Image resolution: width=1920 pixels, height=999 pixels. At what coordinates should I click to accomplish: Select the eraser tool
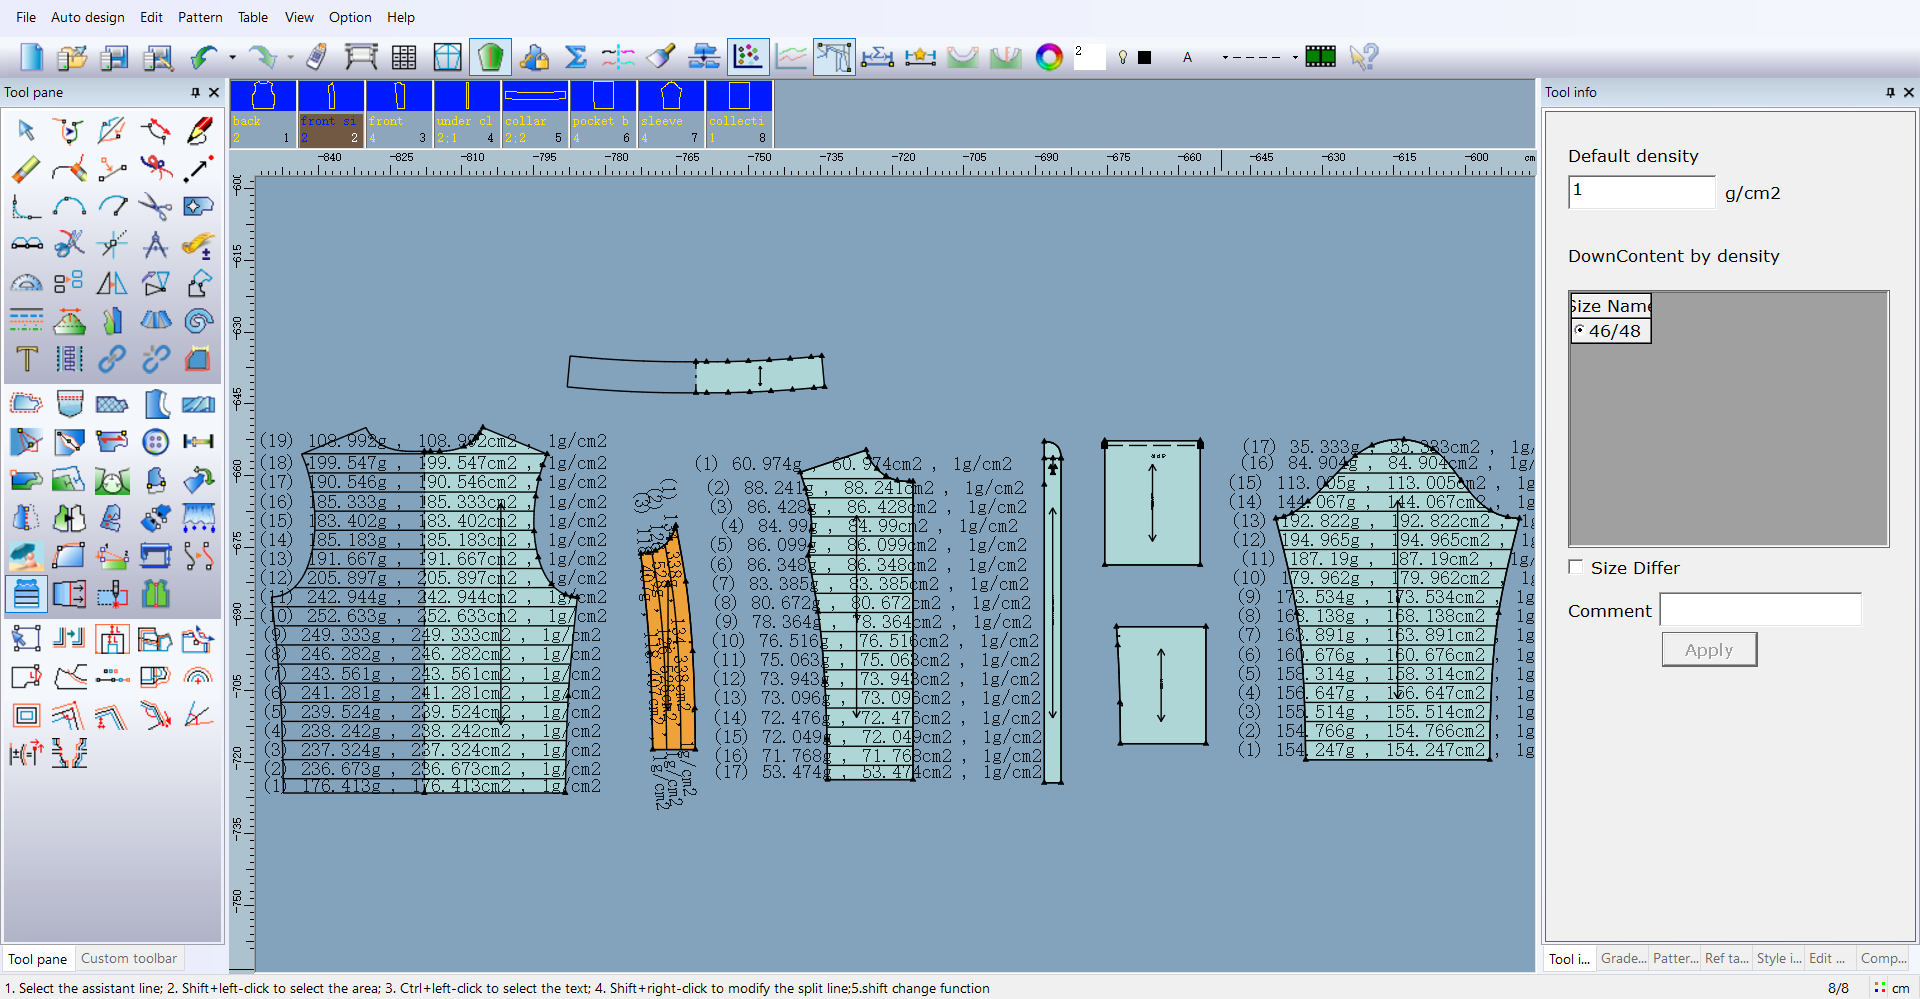pos(26,169)
